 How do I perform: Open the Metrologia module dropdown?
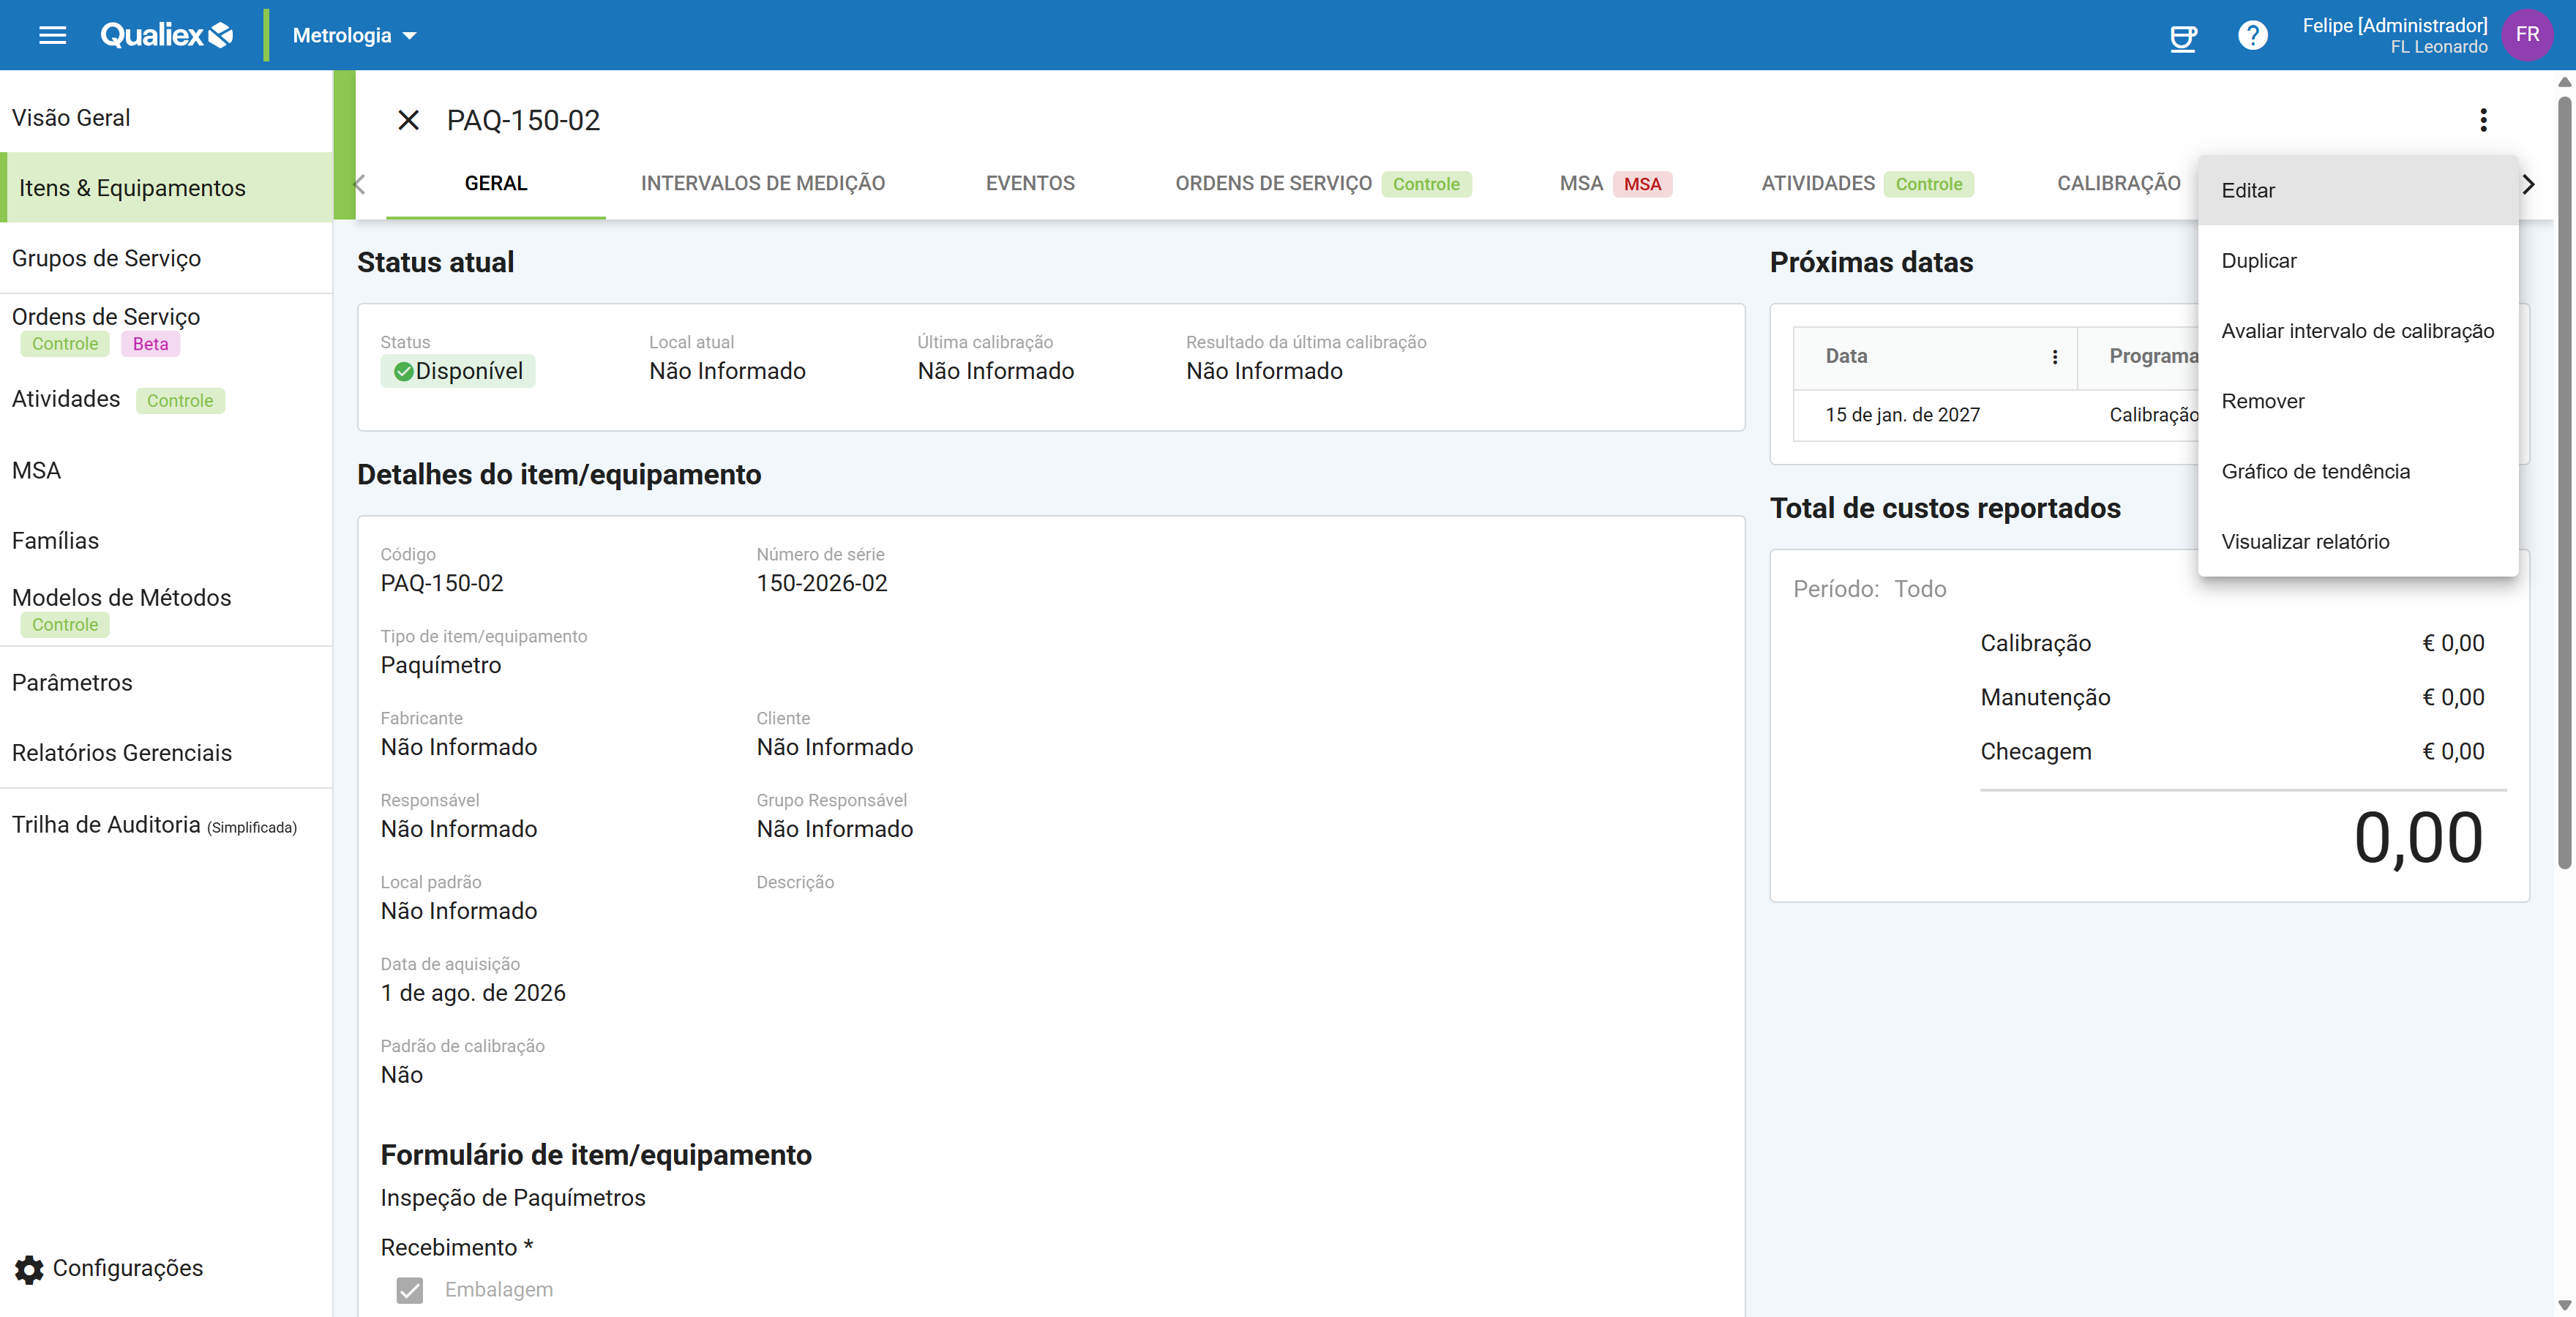[x=354, y=36]
